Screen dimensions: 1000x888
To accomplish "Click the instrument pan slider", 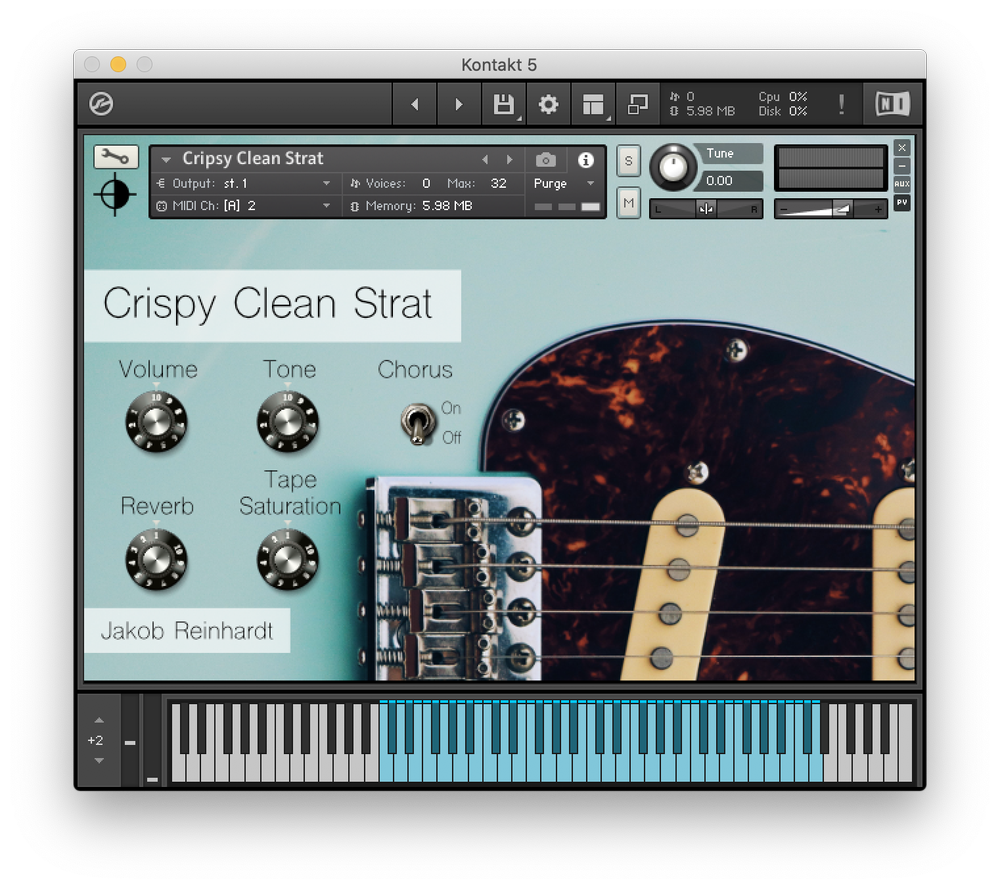I will coord(705,209).
